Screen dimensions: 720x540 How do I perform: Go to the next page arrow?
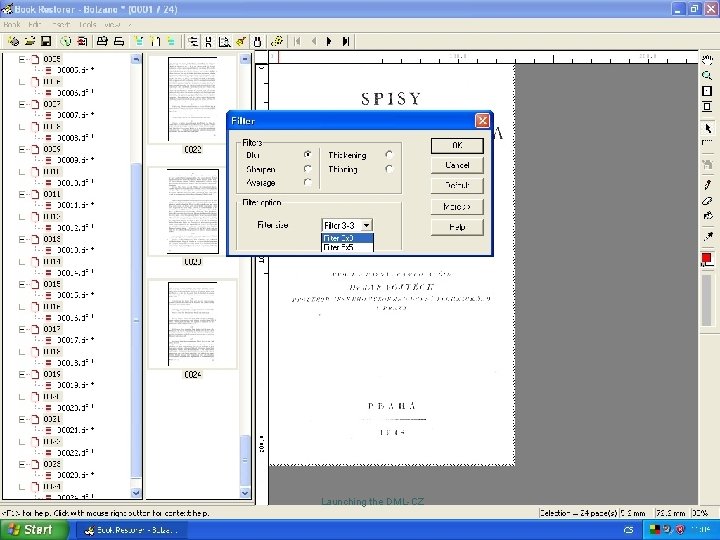click(329, 41)
